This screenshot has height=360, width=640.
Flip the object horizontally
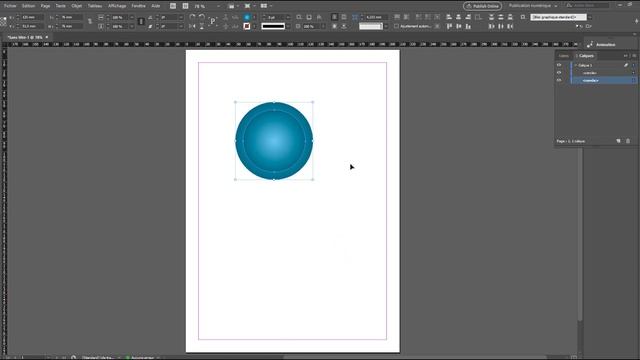192,26
